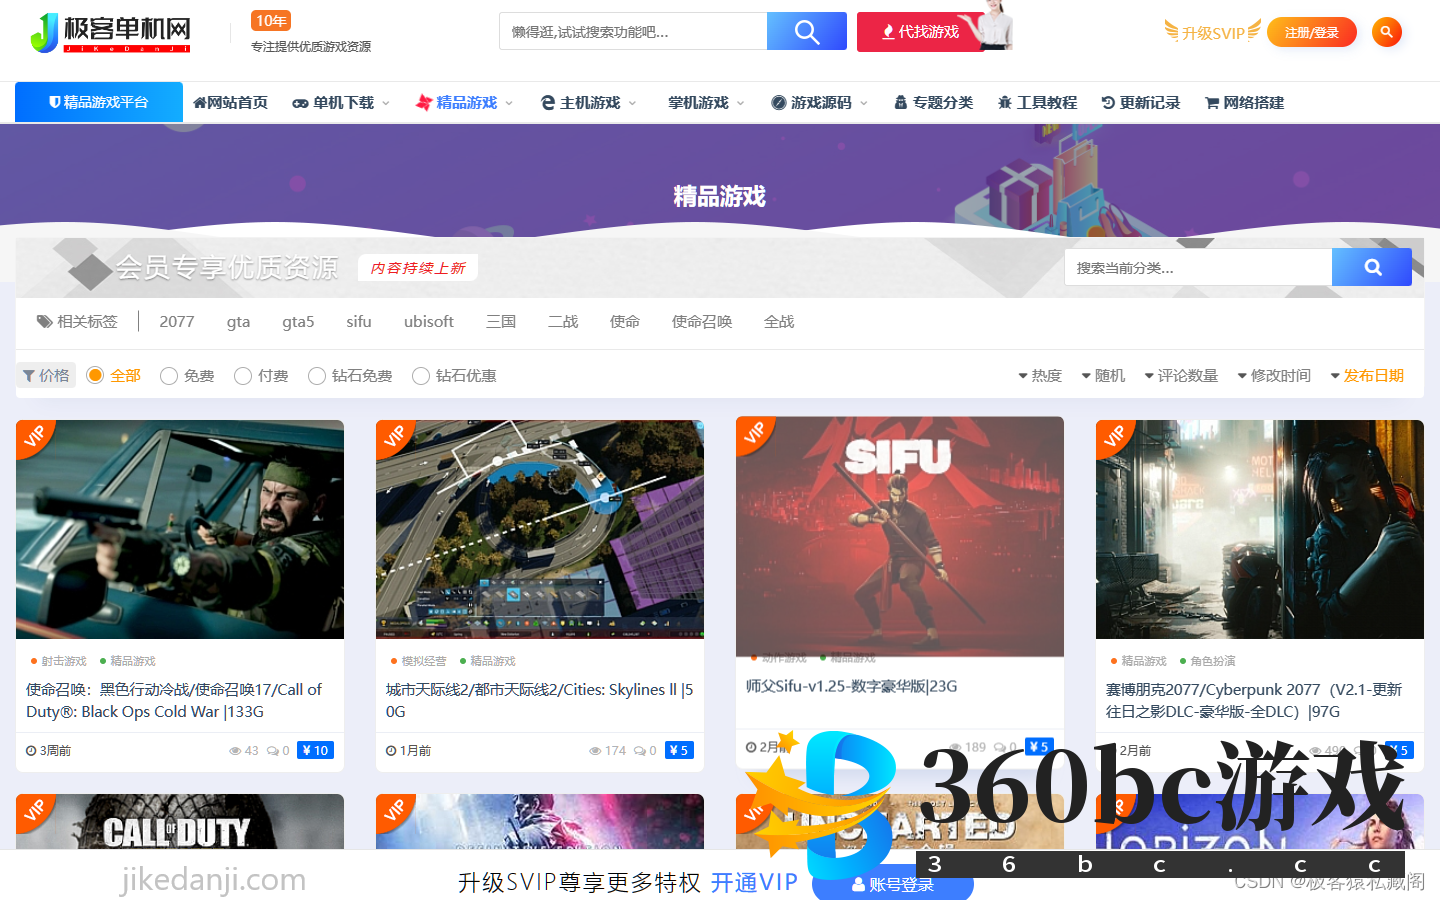Open title 师父Sifu-v1.25-数字豪华版|23G
This screenshot has height=900, width=1440.
click(x=852, y=686)
